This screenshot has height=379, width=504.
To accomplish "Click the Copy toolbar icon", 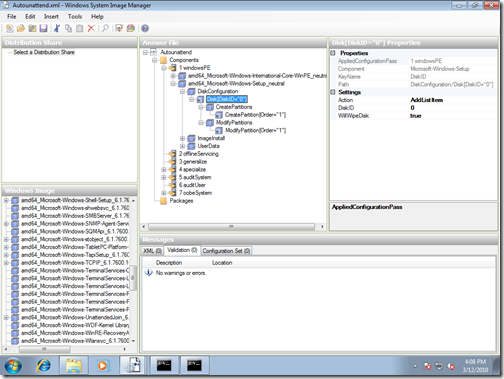I will tap(68, 29).
